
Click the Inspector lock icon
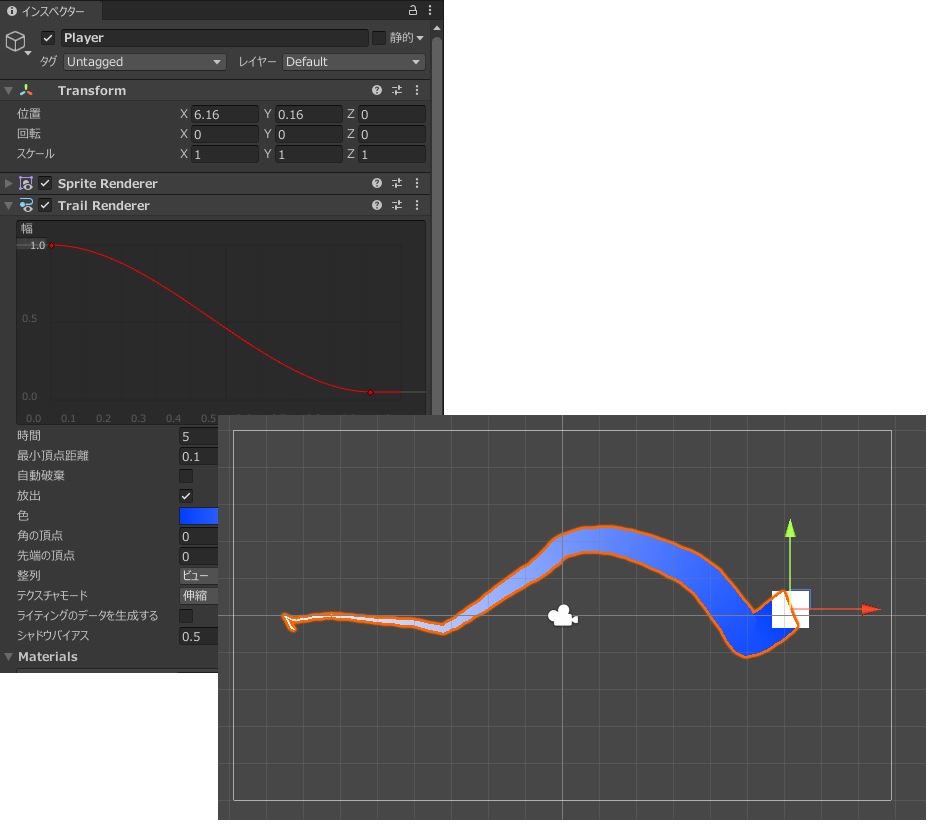point(415,10)
